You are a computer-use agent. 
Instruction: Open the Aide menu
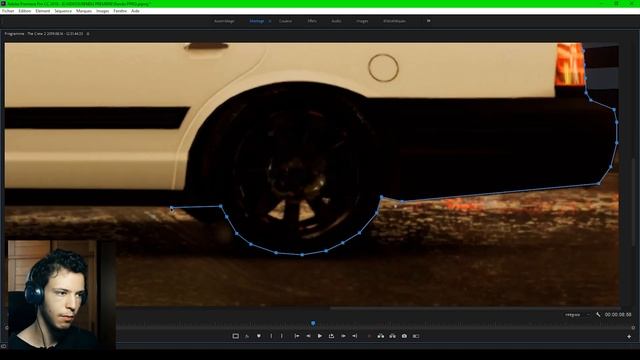[x=135, y=11]
